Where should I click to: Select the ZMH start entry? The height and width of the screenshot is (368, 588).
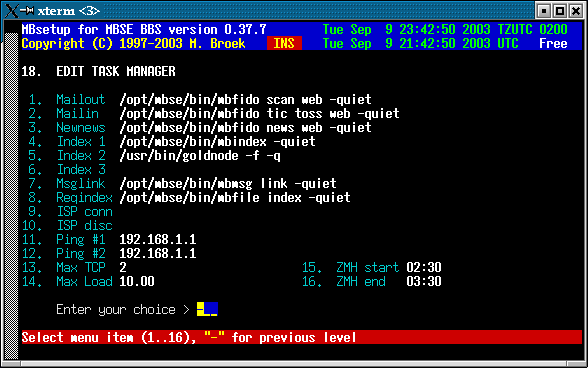[x=351, y=267]
